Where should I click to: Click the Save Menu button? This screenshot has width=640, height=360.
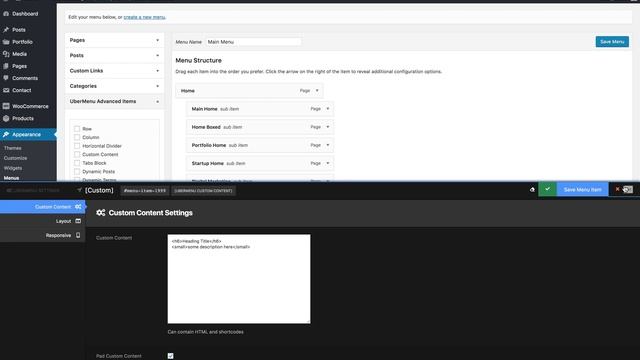[612, 42]
